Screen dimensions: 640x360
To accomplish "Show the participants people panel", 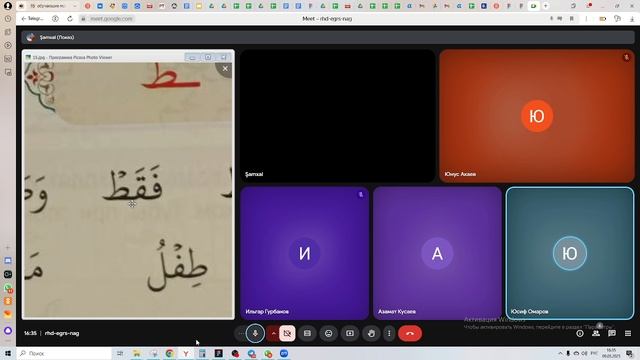I will [x=596, y=333].
